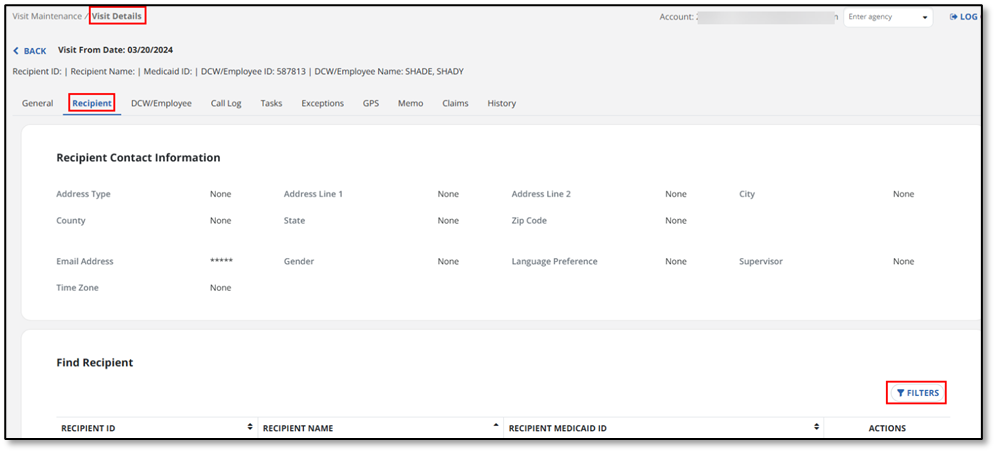Viewport: 996px width, 453px height.
Task: Open the Memo tab
Action: [410, 103]
